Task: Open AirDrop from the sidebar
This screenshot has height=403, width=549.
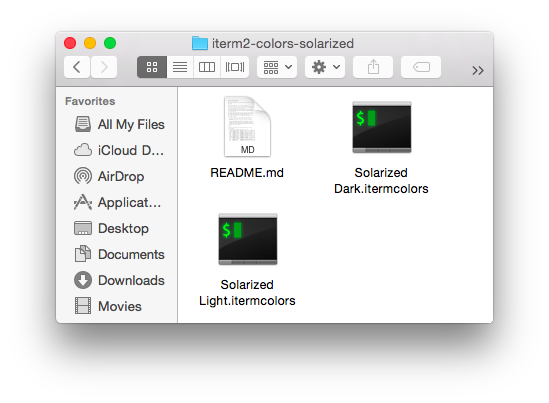Action: 109,176
